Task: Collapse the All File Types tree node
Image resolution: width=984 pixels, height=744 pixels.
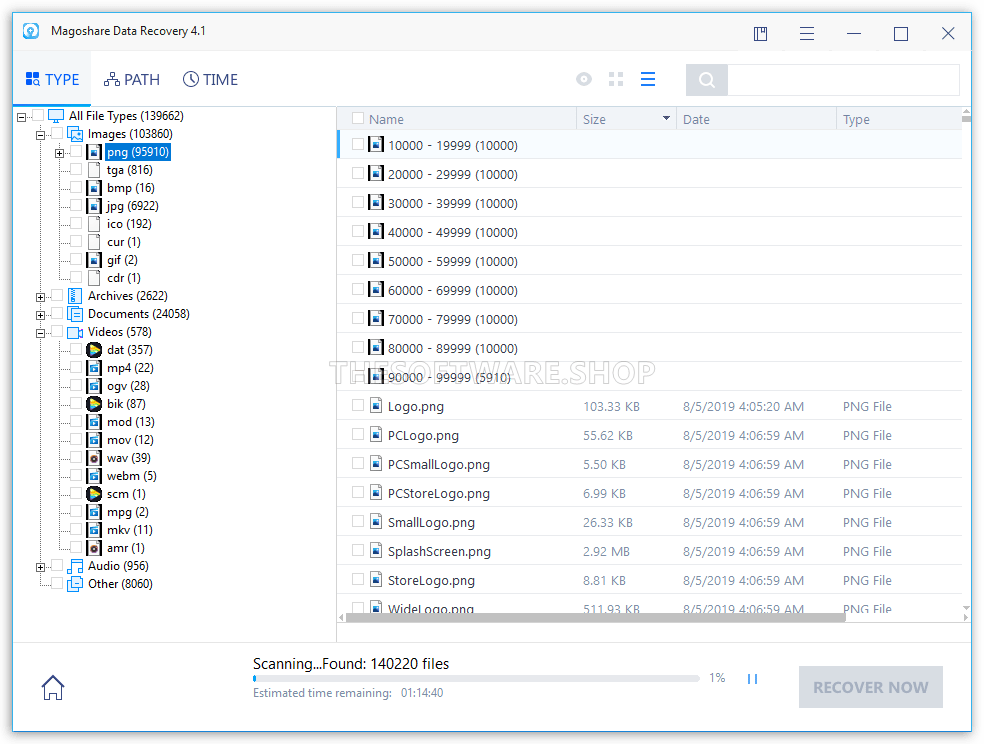Action: (x=22, y=117)
